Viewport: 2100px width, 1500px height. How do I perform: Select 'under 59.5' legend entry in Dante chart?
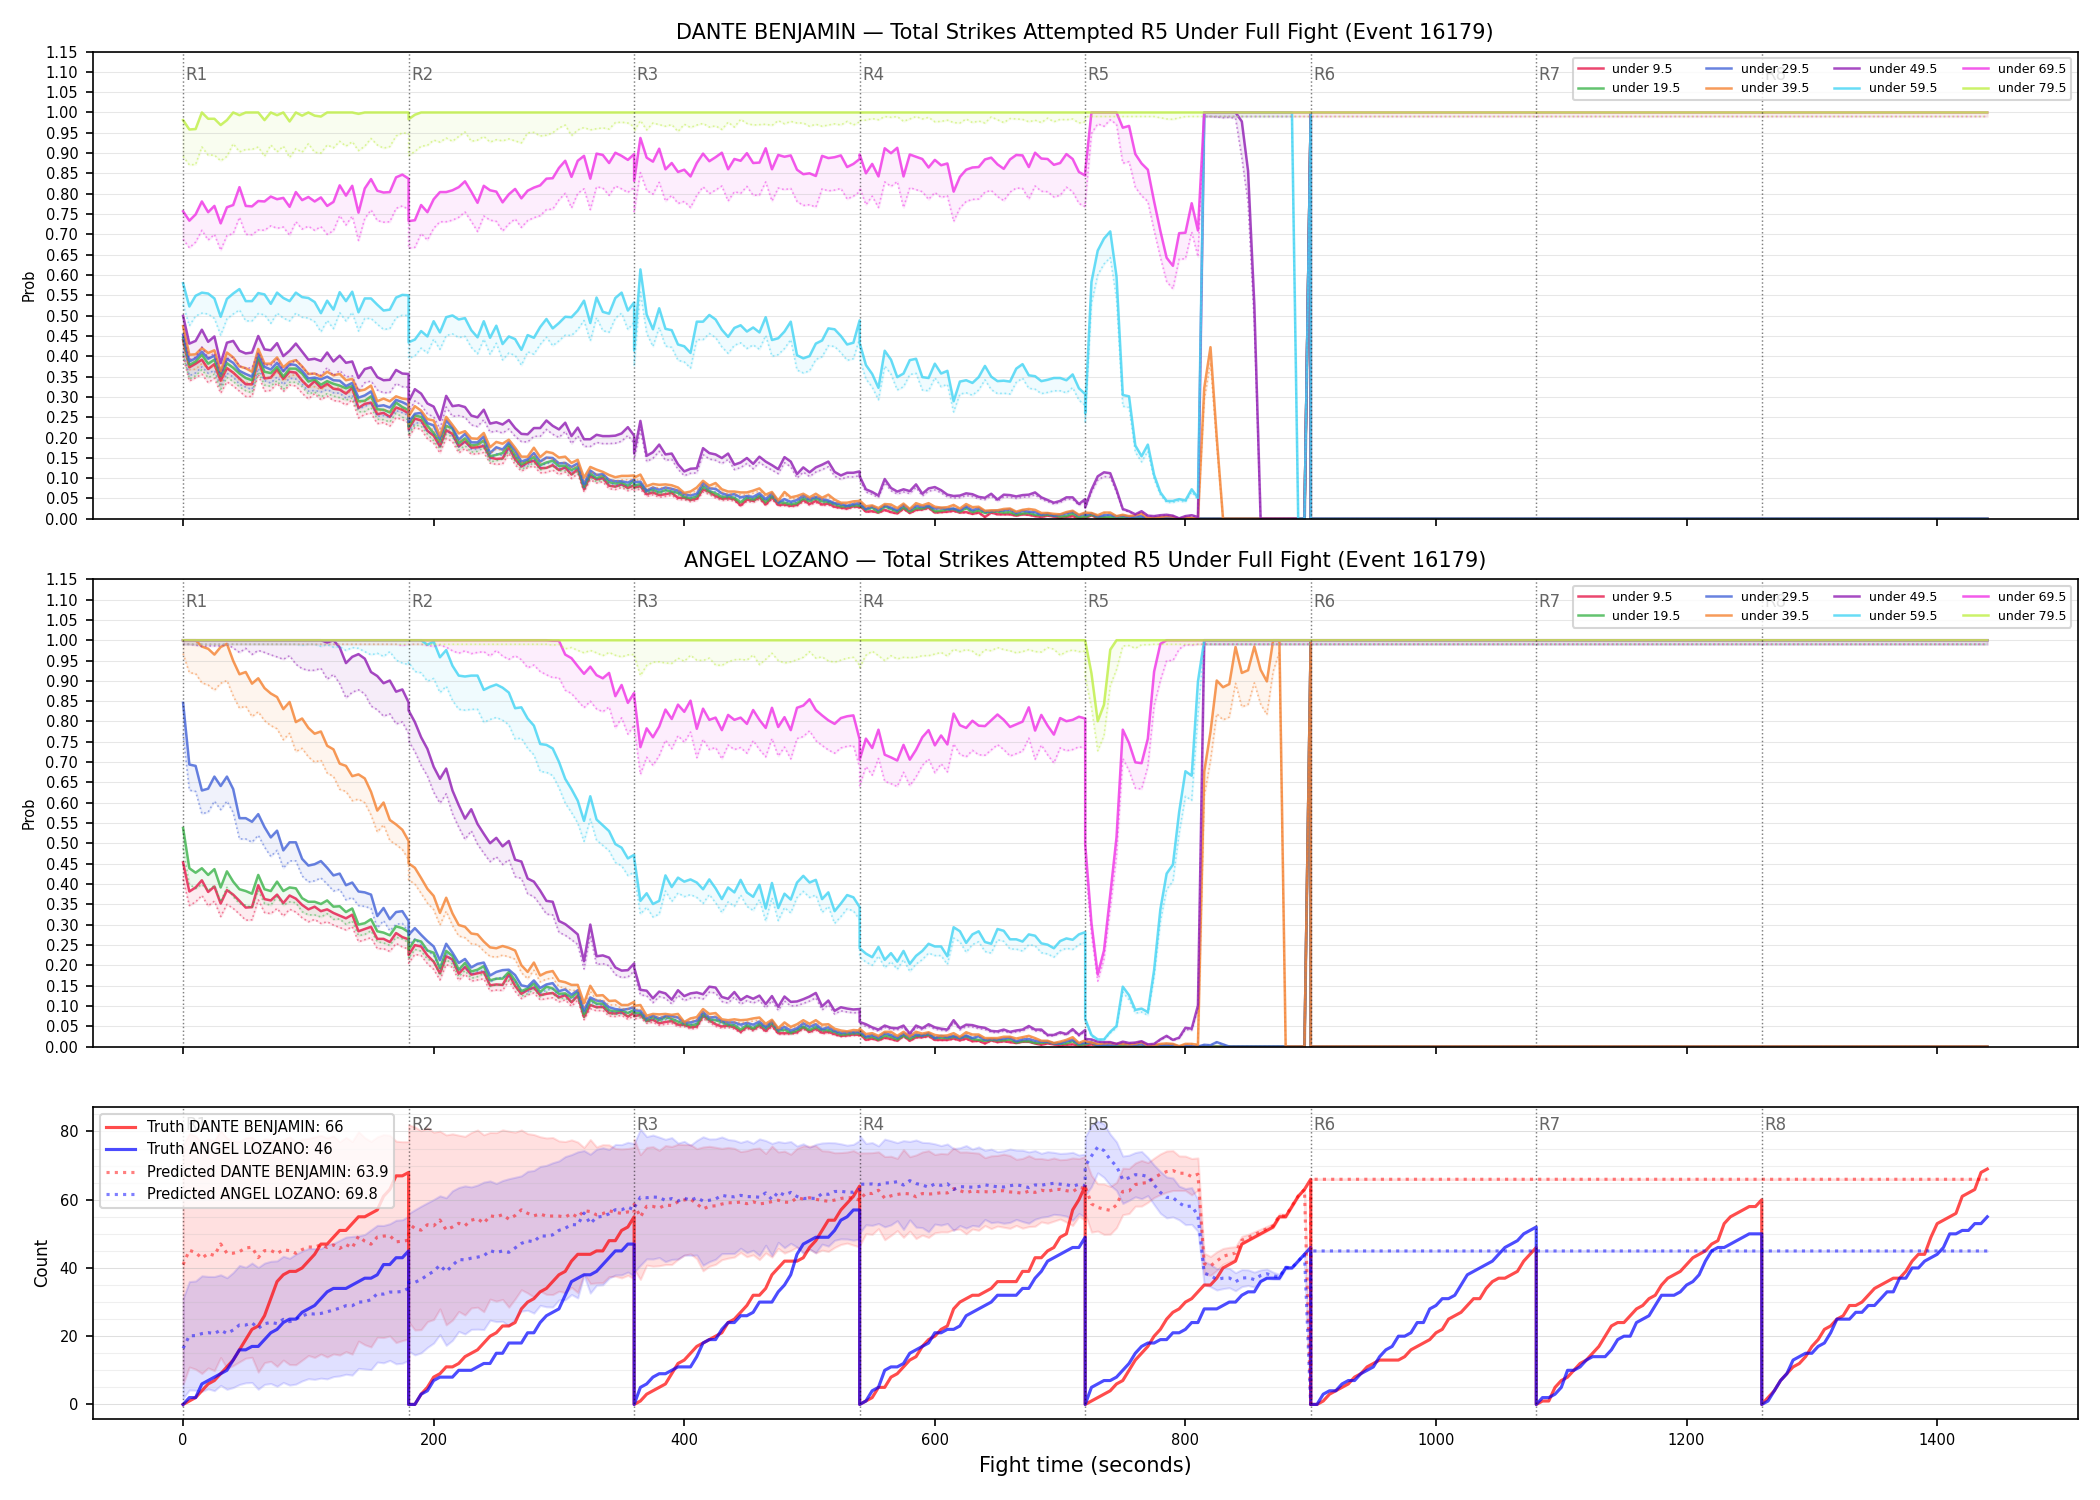point(1885,88)
